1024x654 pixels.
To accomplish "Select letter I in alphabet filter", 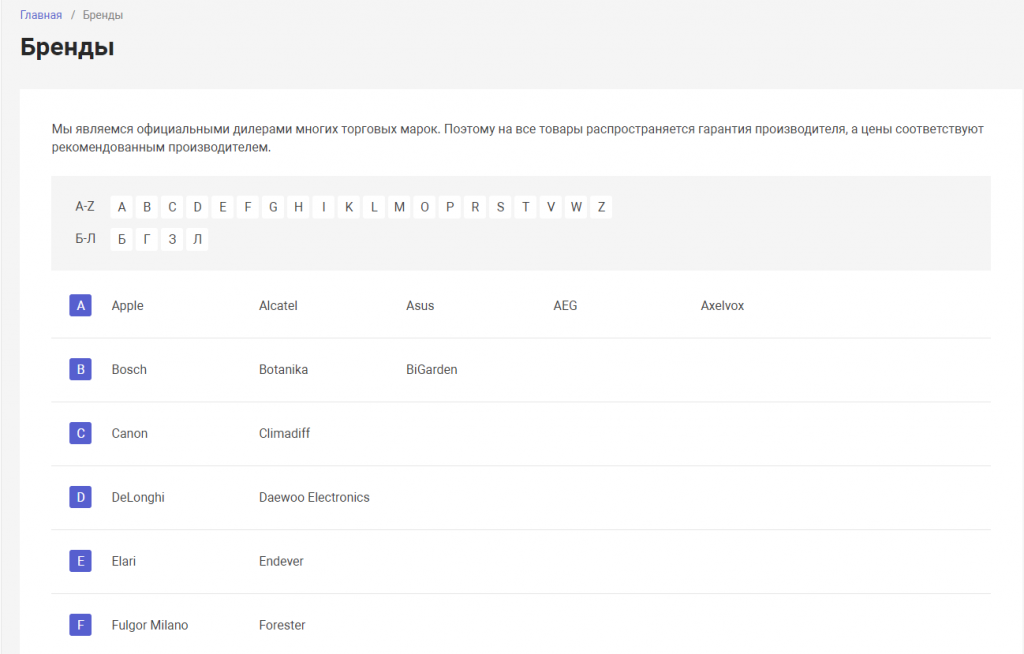I will tap(323, 207).
